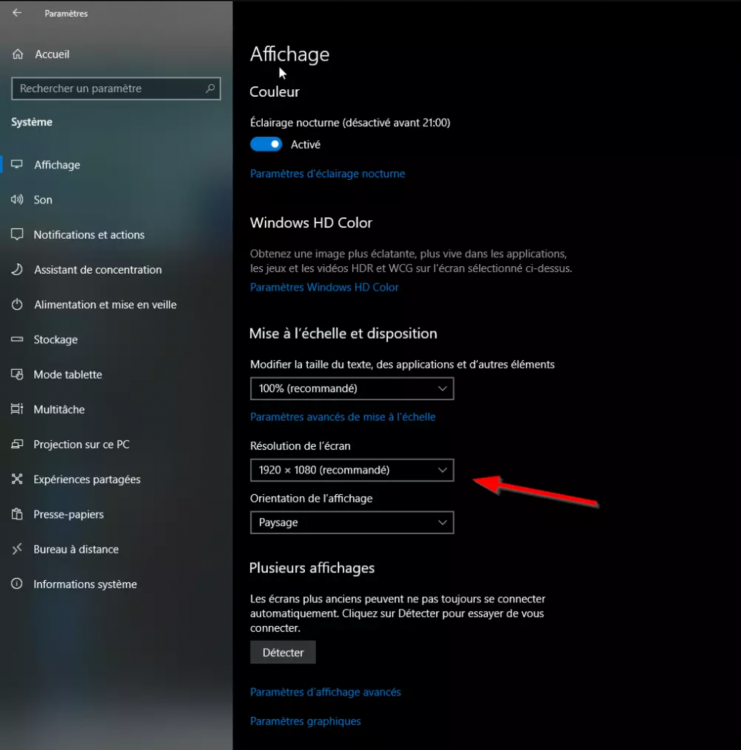Click the Plusieurs affichages heading
The width and height of the screenshot is (741, 750).
coord(312,568)
